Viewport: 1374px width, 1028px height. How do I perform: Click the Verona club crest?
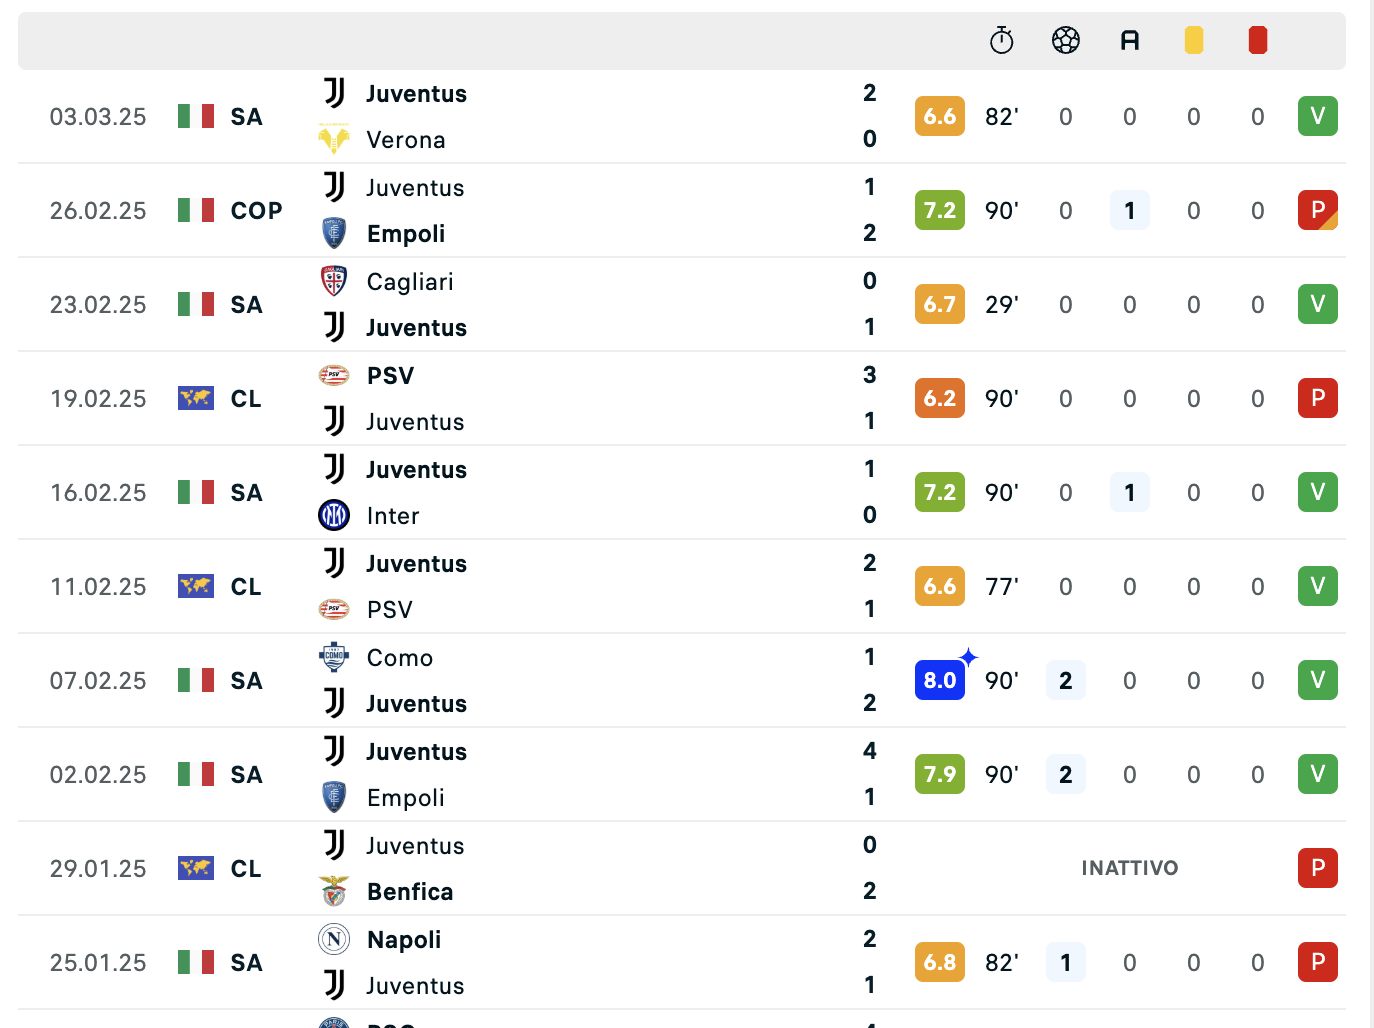point(334,139)
